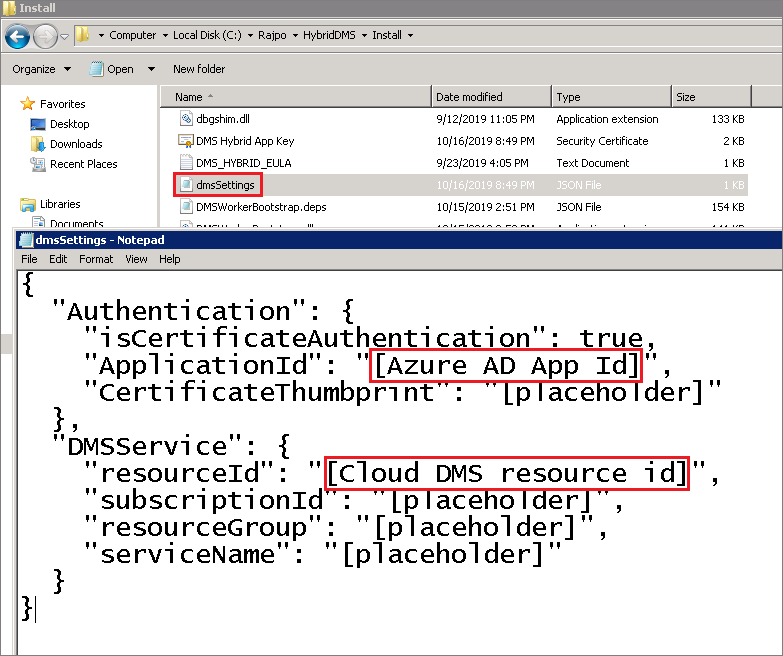Select Local Disk (C:) breadcrumb
The width and height of the screenshot is (783, 656).
click(x=207, y=35)
